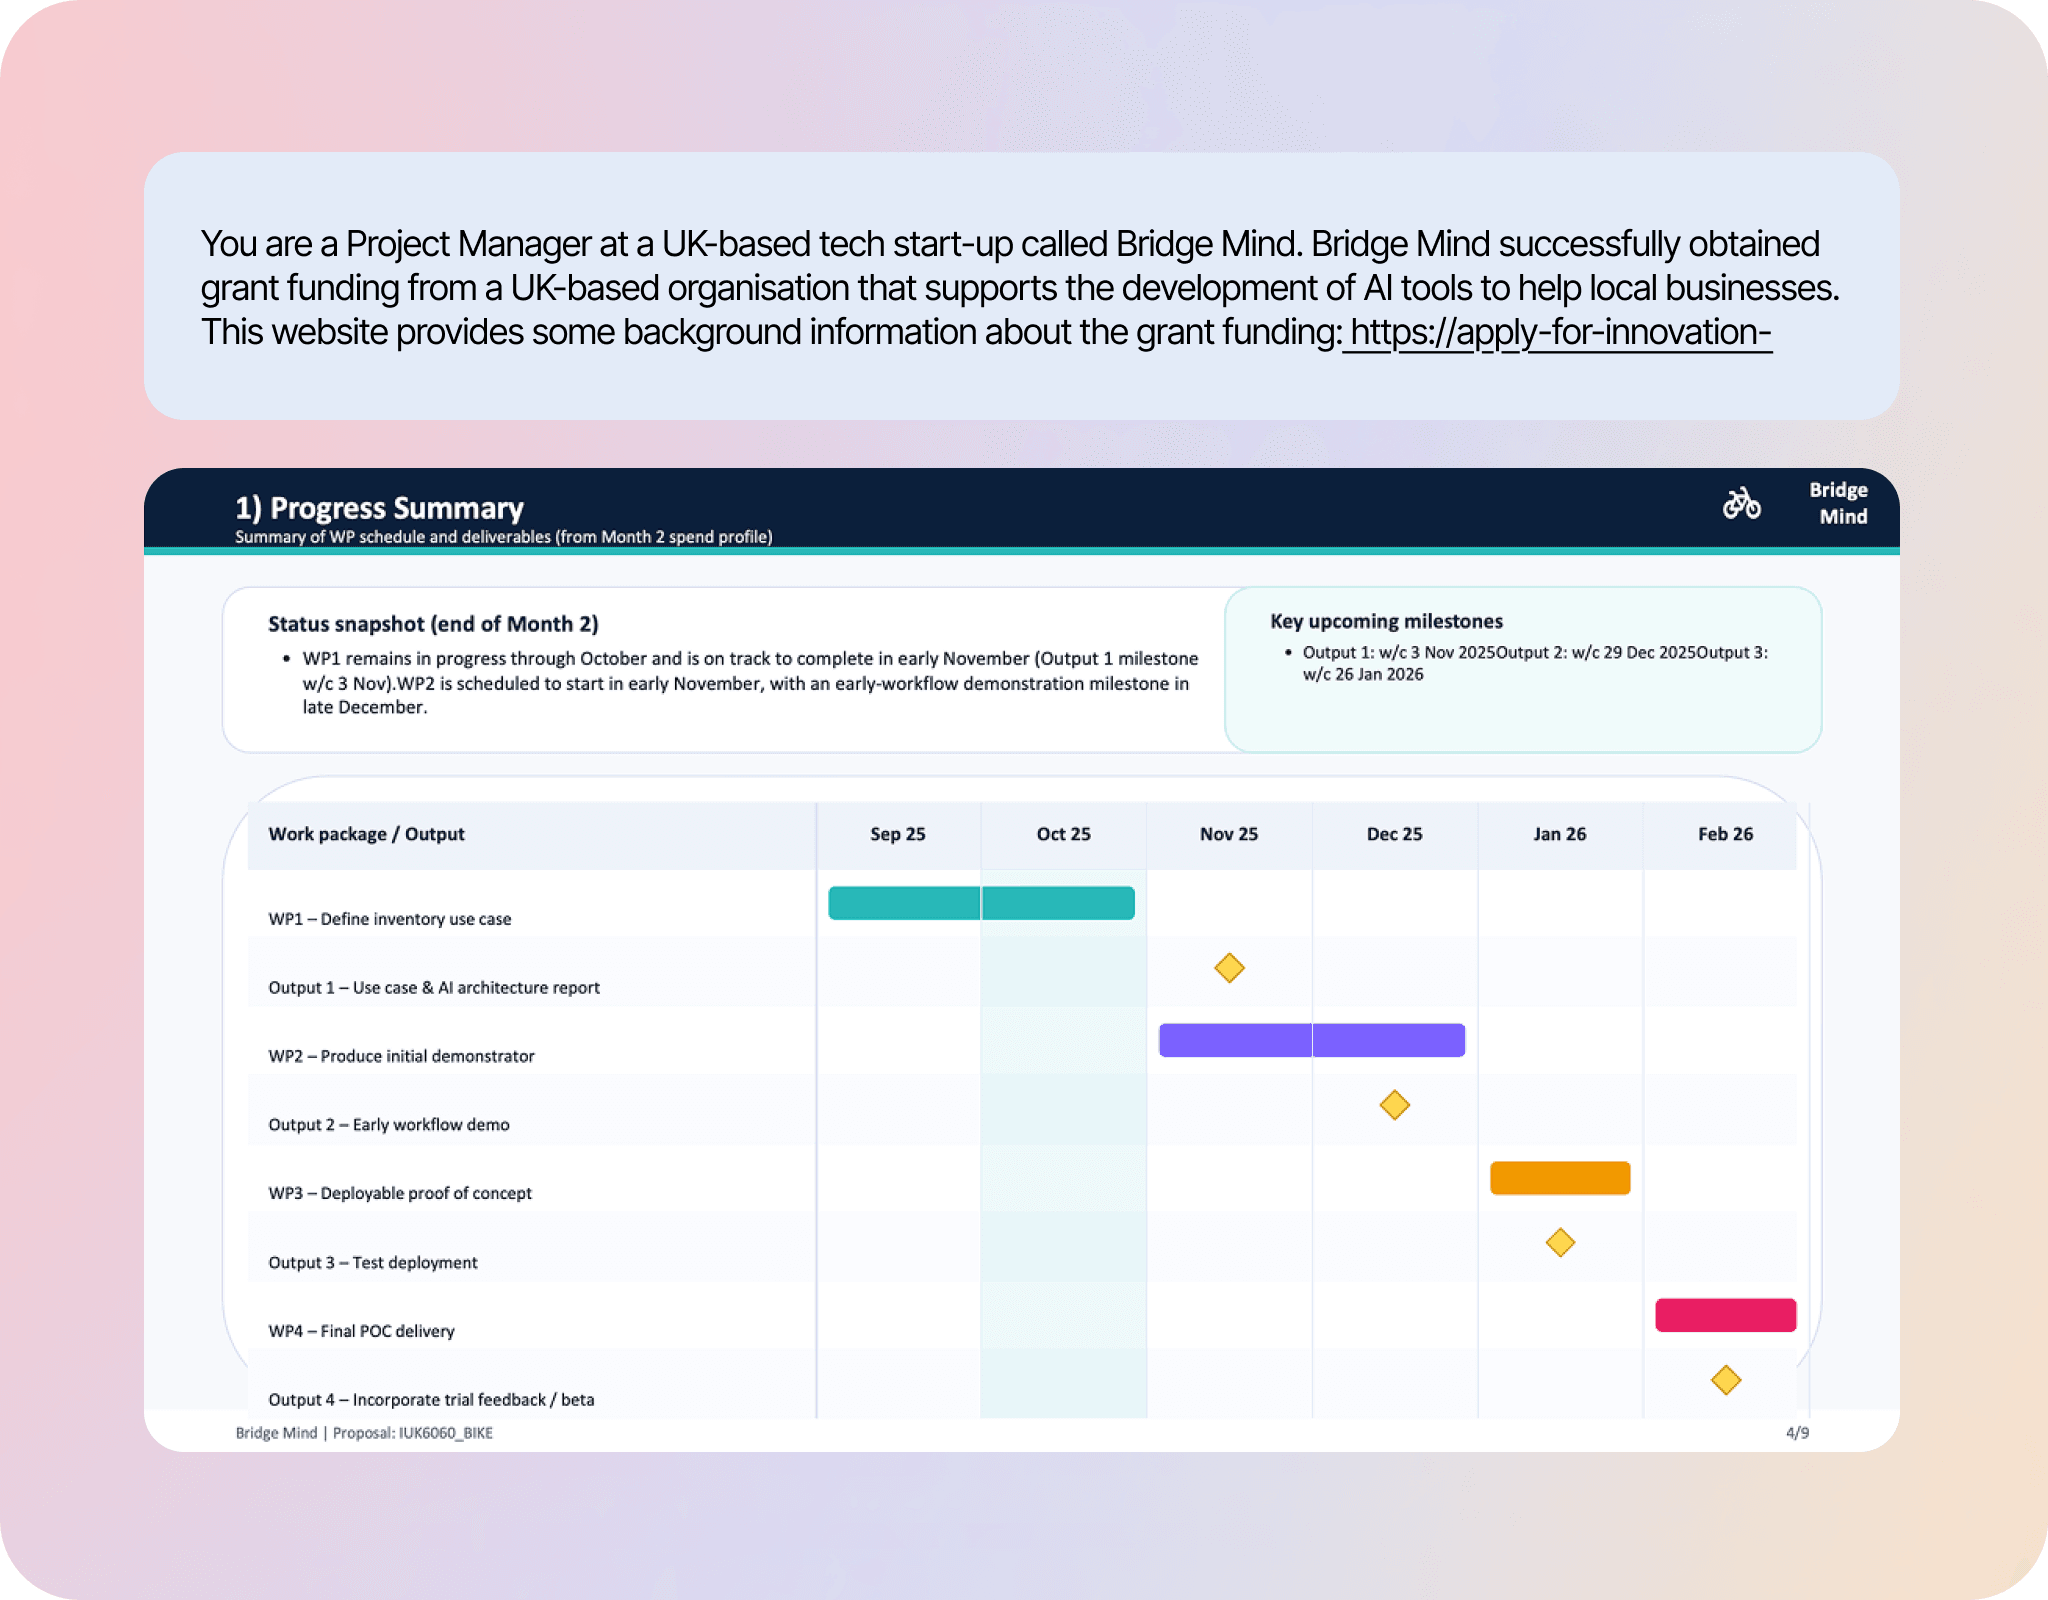Click the Bridge Mind brand text
The image size is (2048, 1600).
pyautogui.click(x=1839, y=503)
